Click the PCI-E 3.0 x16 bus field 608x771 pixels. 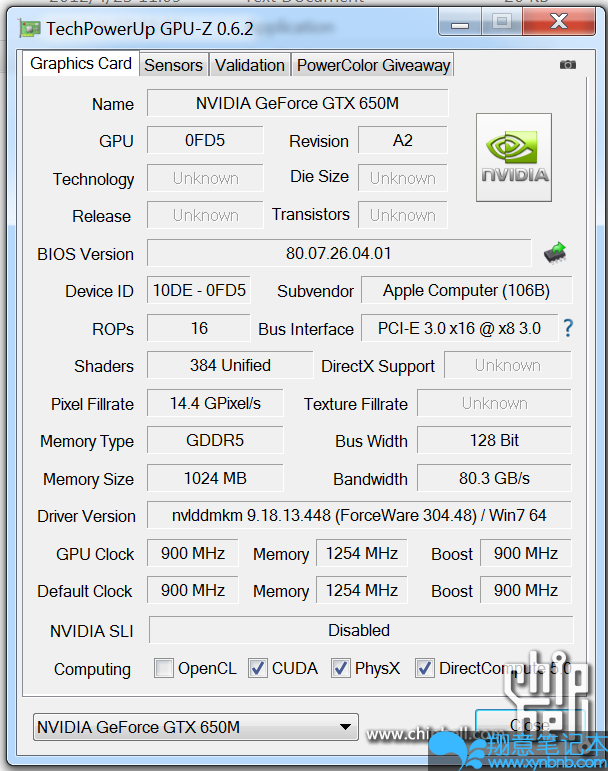point(460,328)
